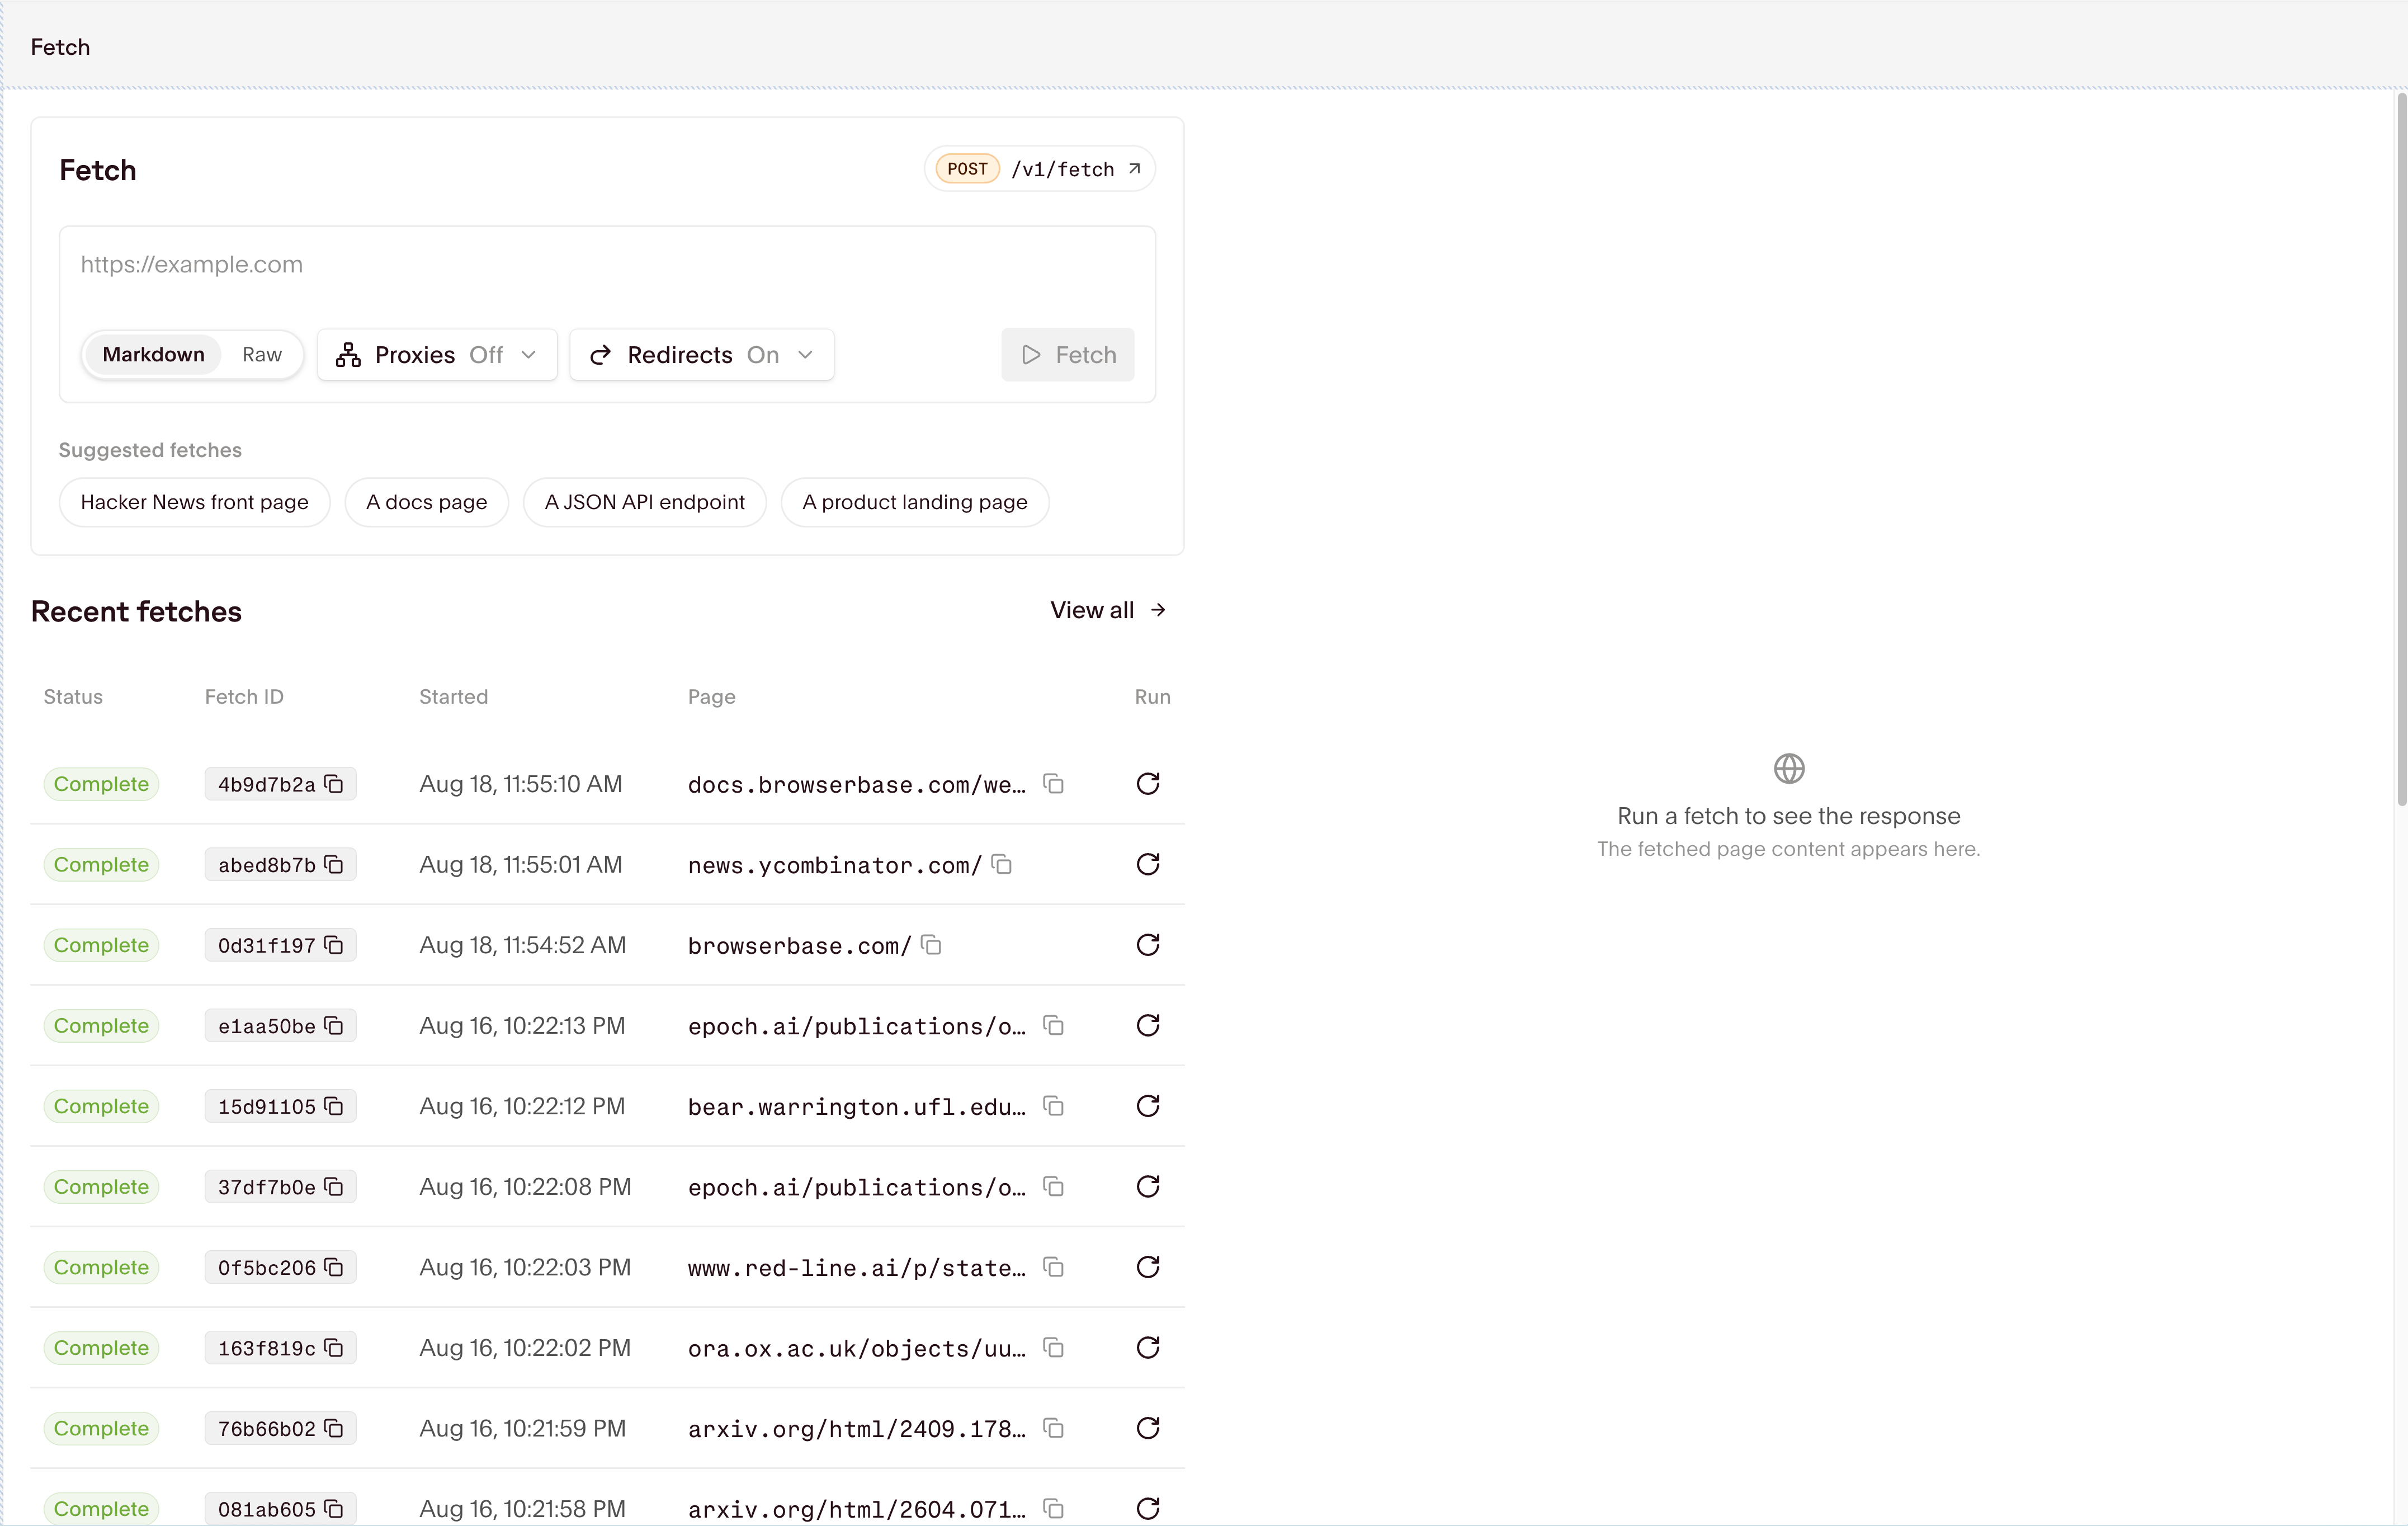This screenshot has width=2408, height=1526.
Task: Rerun the www.red-line.ai fetch
Action: (x=1148, y=1267)
